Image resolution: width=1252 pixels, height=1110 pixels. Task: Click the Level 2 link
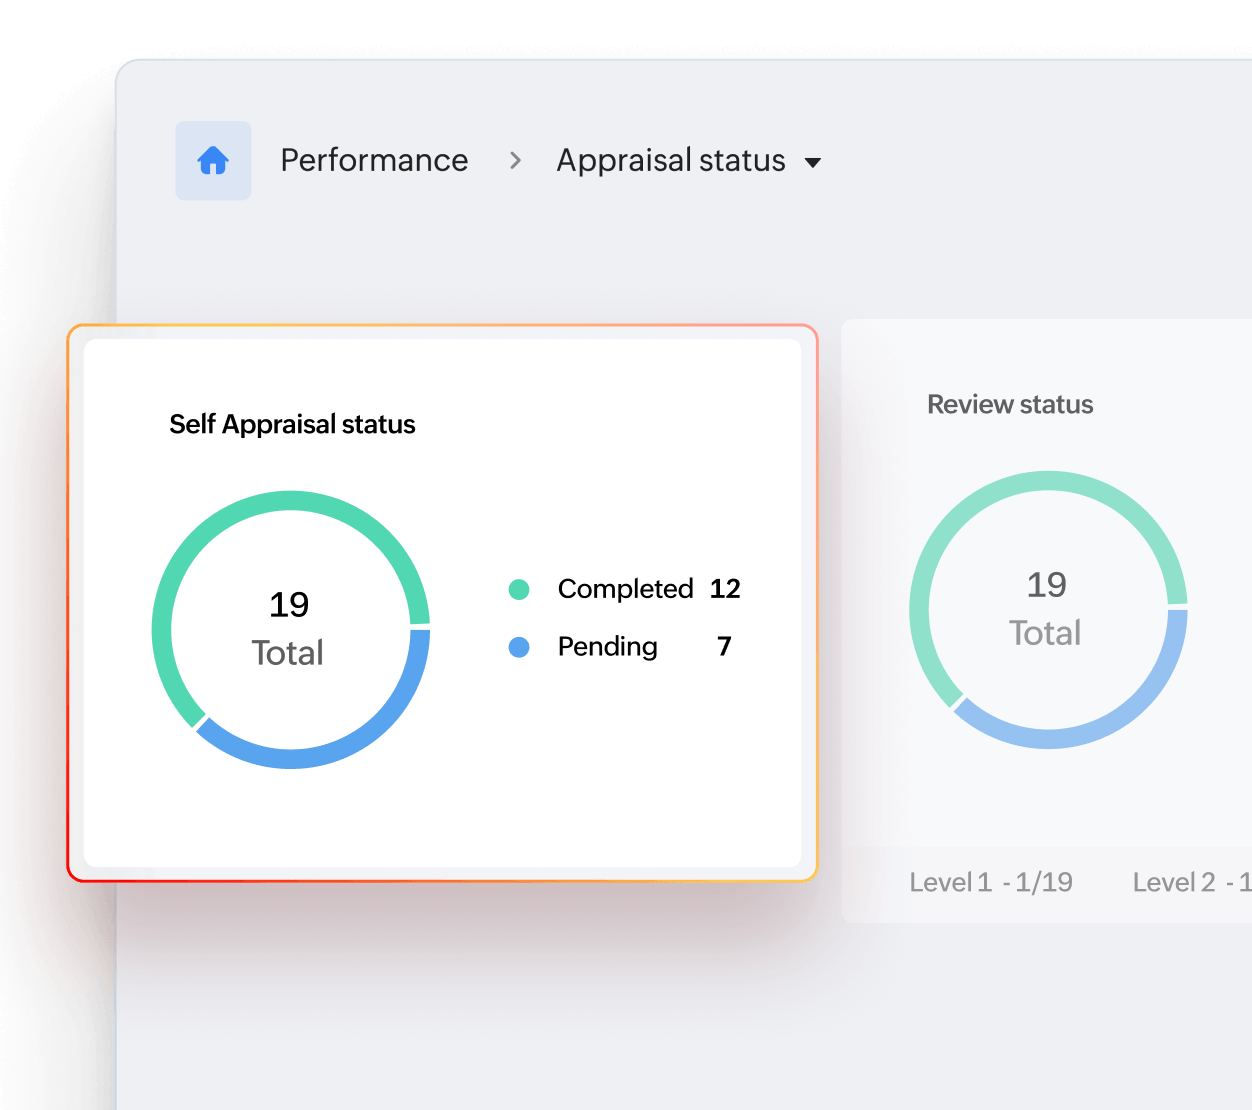tap(1189, 882)
